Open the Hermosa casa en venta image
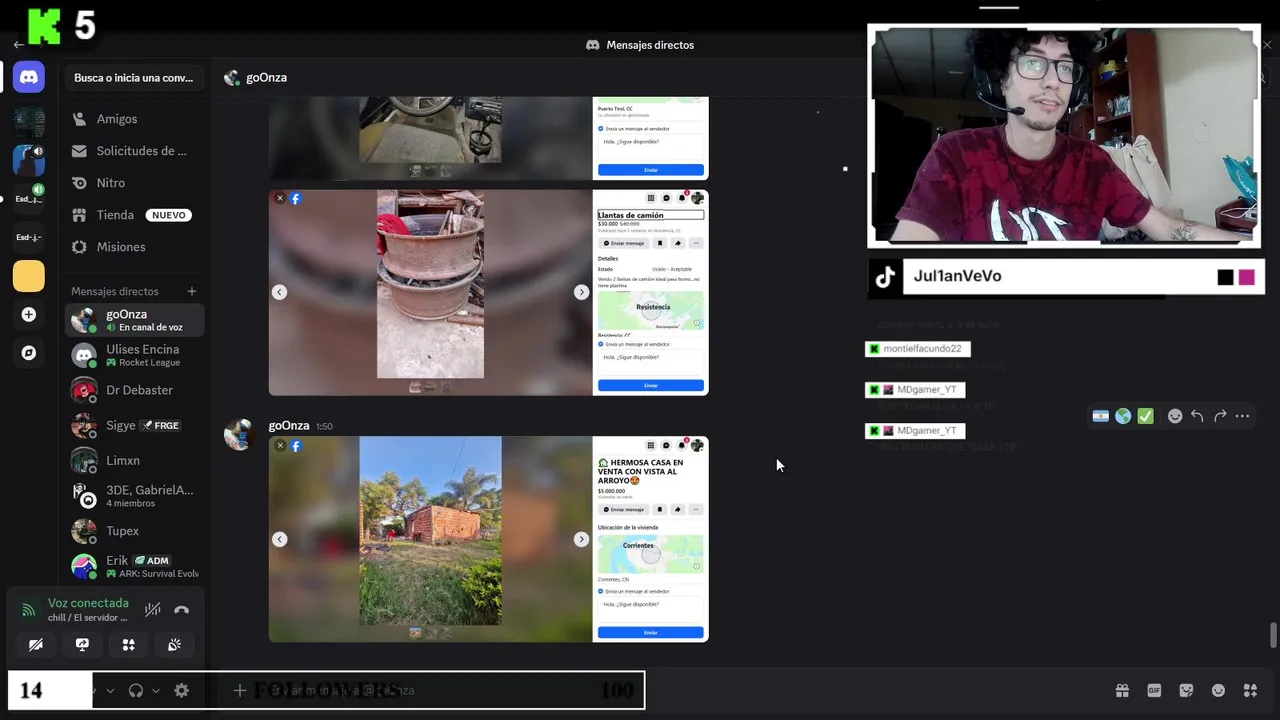 pyautogui.click(x=488, y=539)
